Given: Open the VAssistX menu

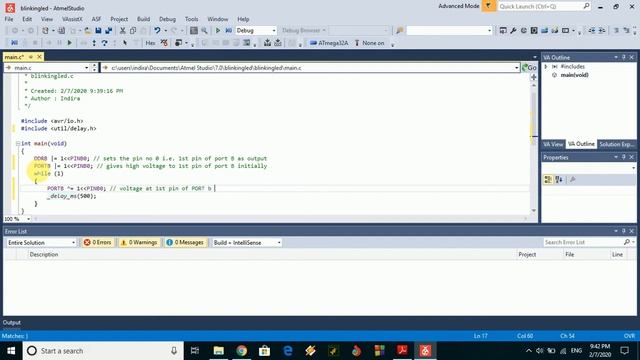Looking at the screenshot, I should 72,19.
